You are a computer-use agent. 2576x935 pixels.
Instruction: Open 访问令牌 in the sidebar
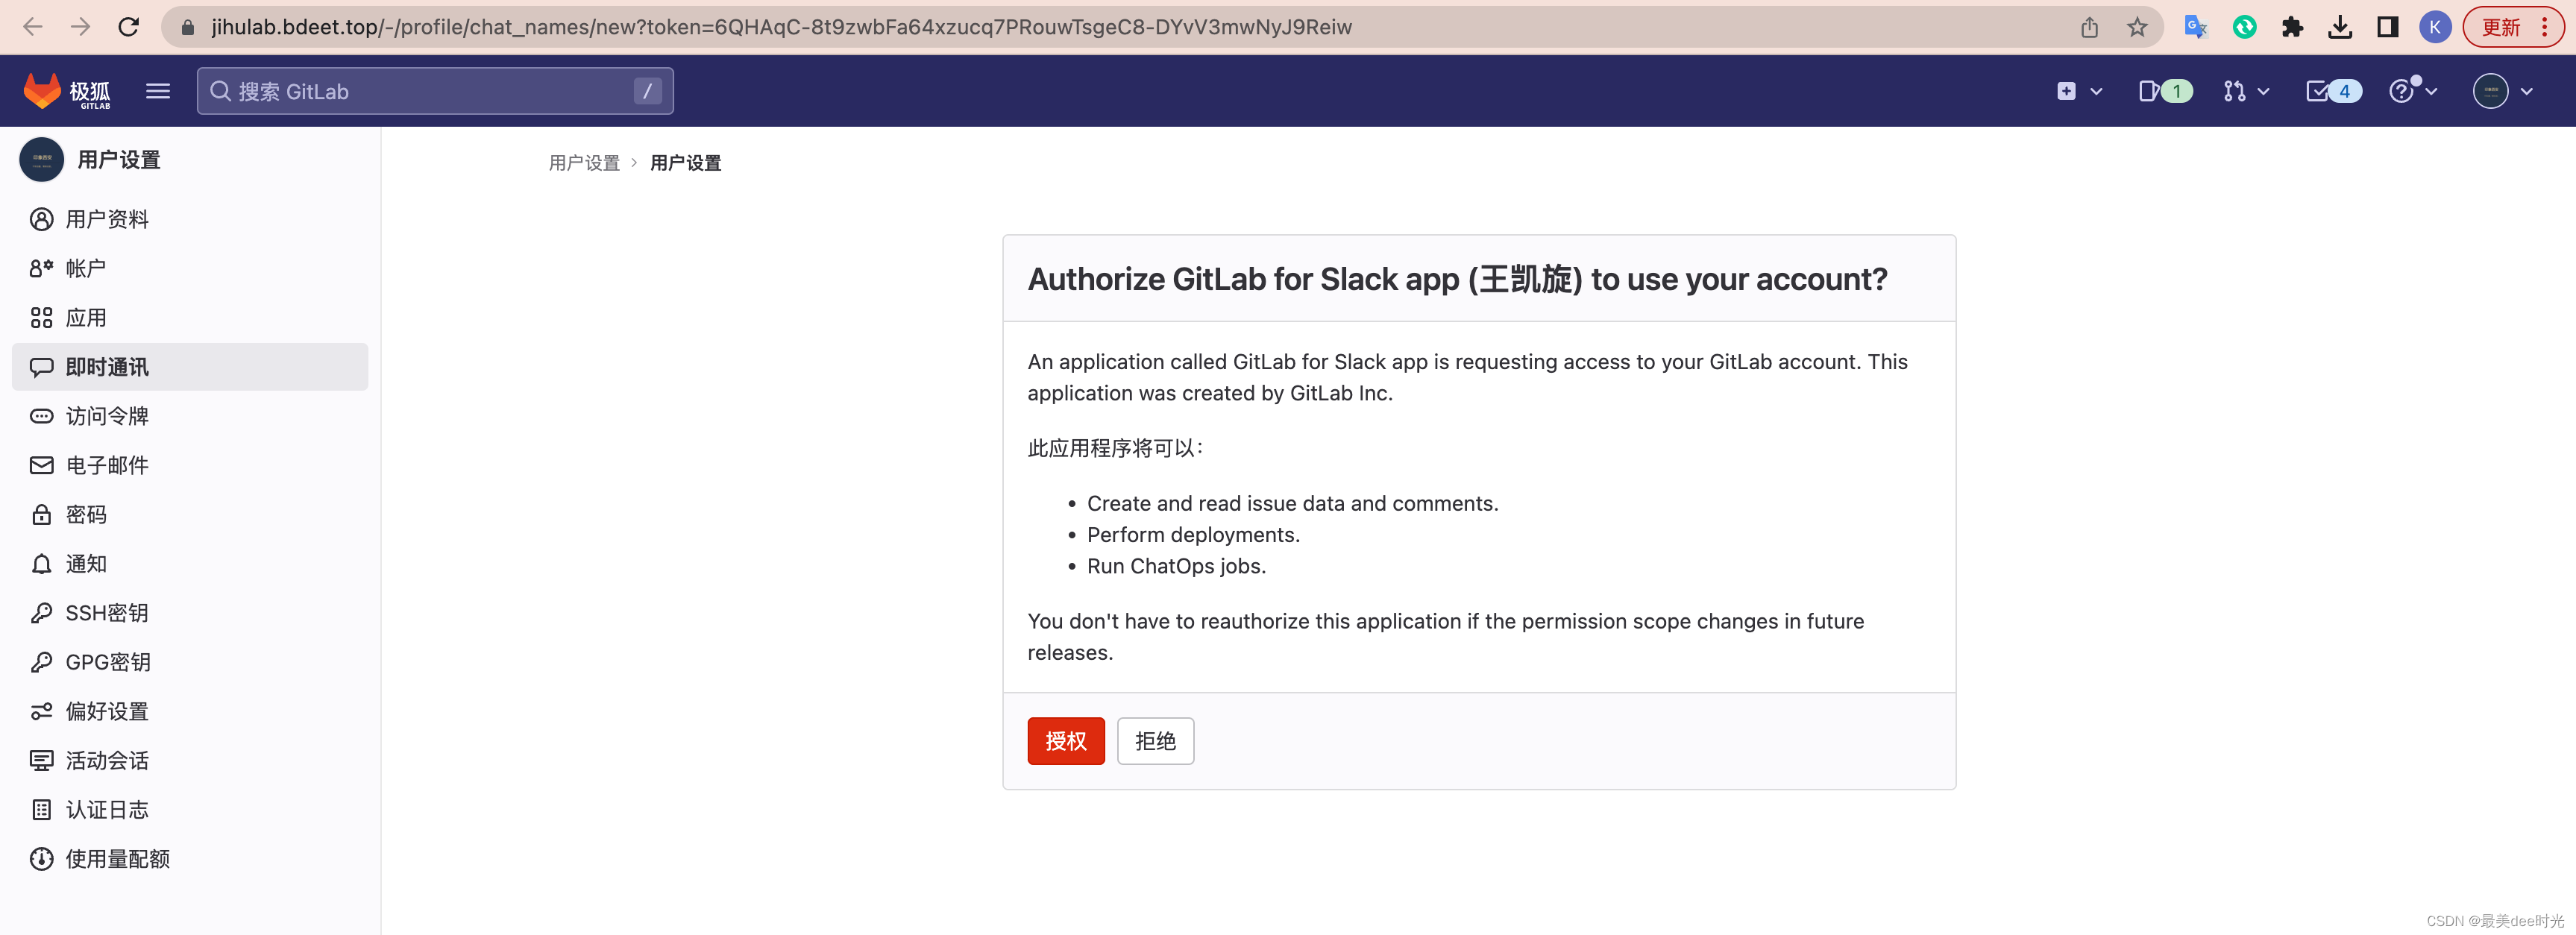tap(190, 416)
